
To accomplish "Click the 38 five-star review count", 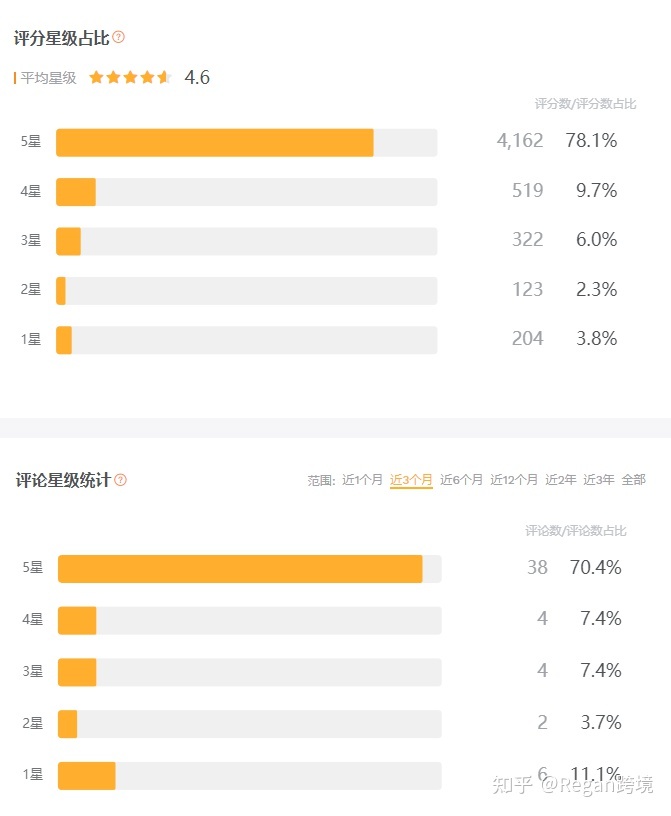I will point(537,567).
